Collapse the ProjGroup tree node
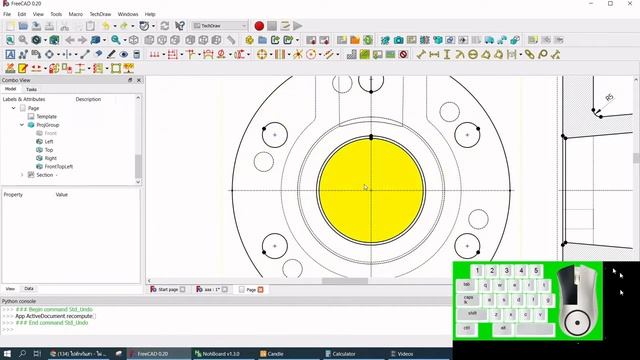 pyautogui.click(x=22, y=125)
